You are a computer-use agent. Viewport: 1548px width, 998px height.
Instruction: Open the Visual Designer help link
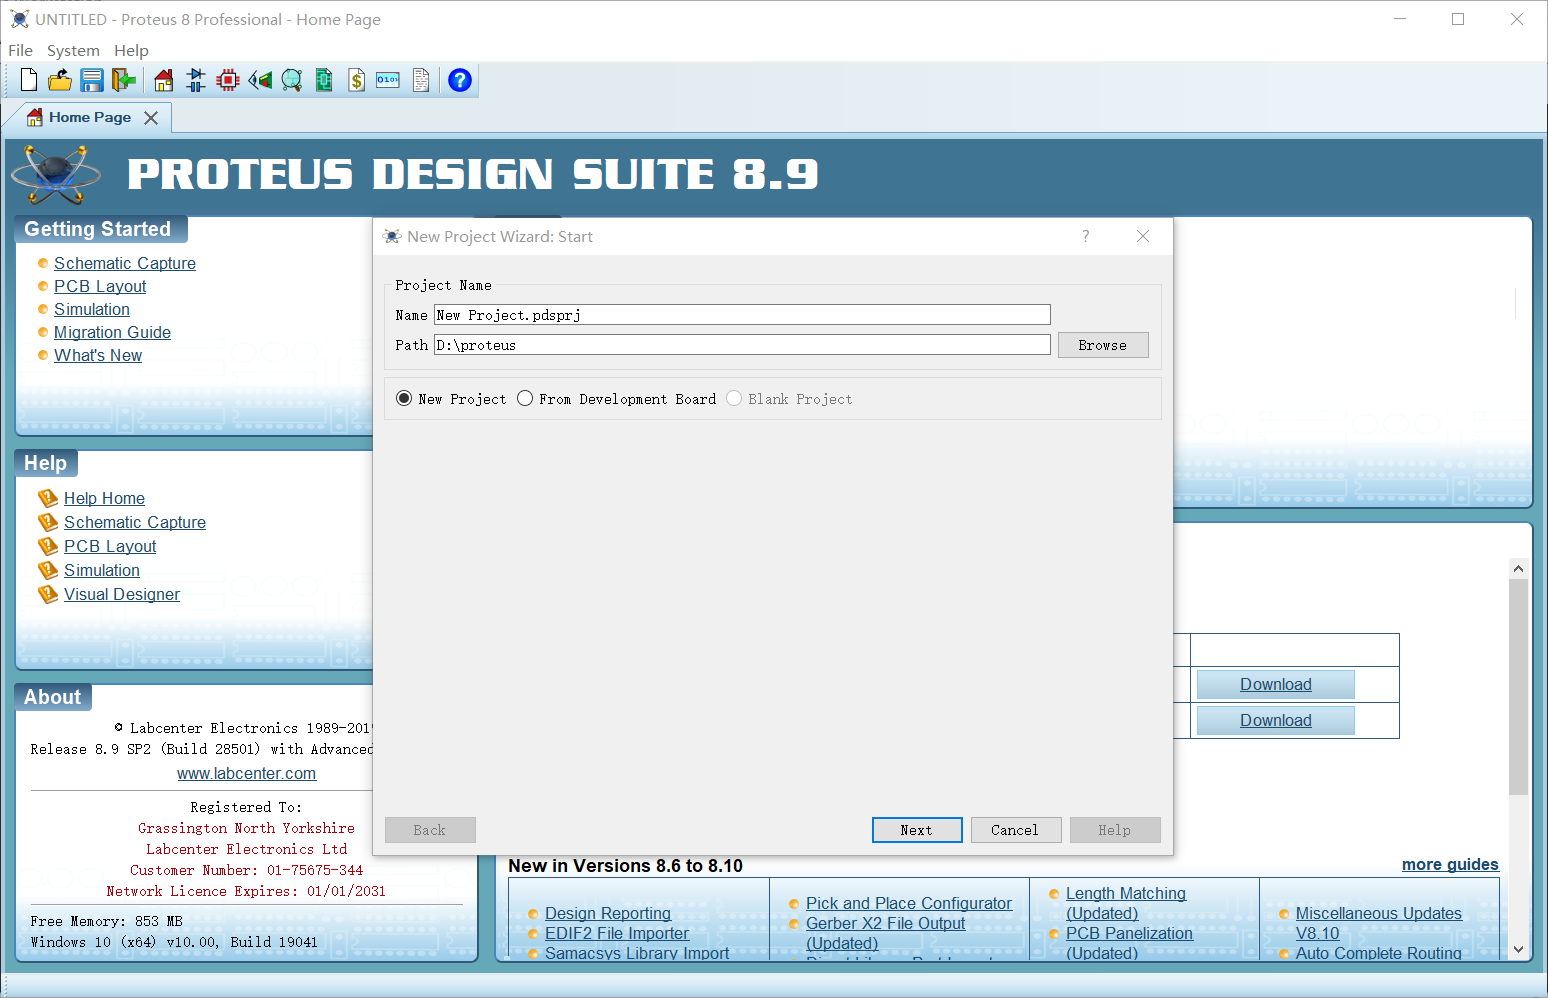(x=122, y=594)
